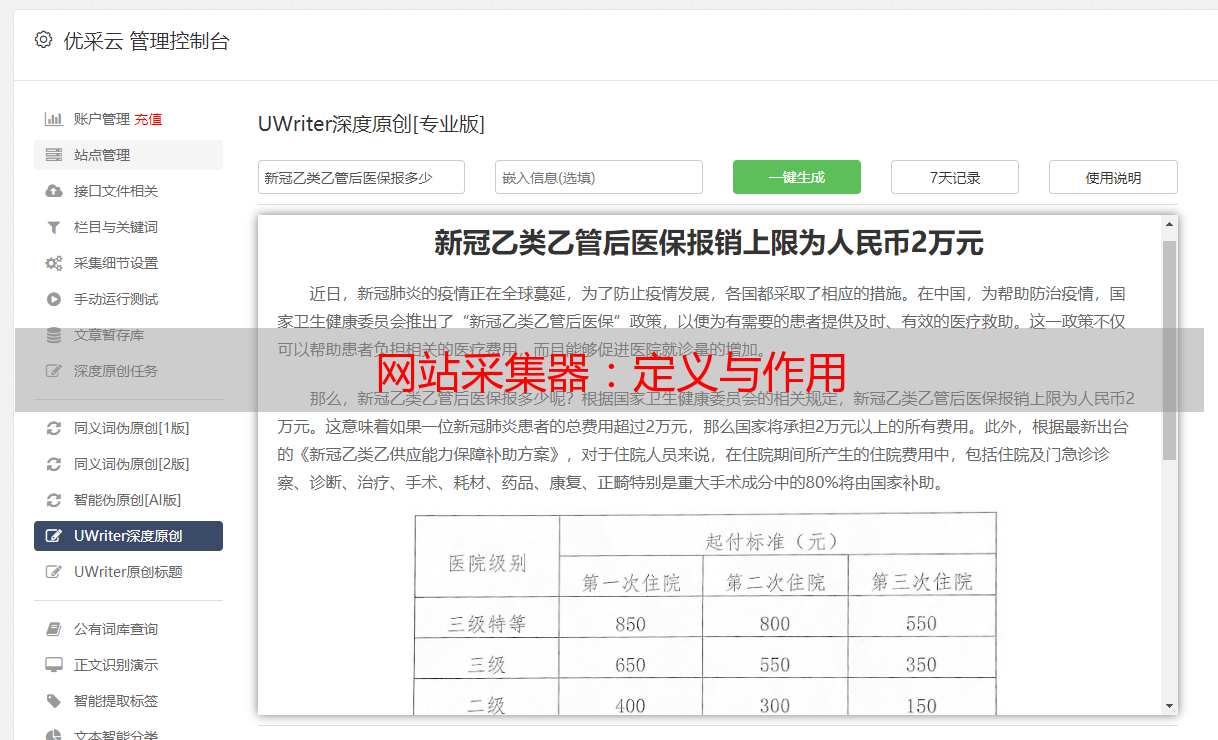1218x740 pixels.
Task: Click the book icon for 公有词库查询
Action: 54,629
